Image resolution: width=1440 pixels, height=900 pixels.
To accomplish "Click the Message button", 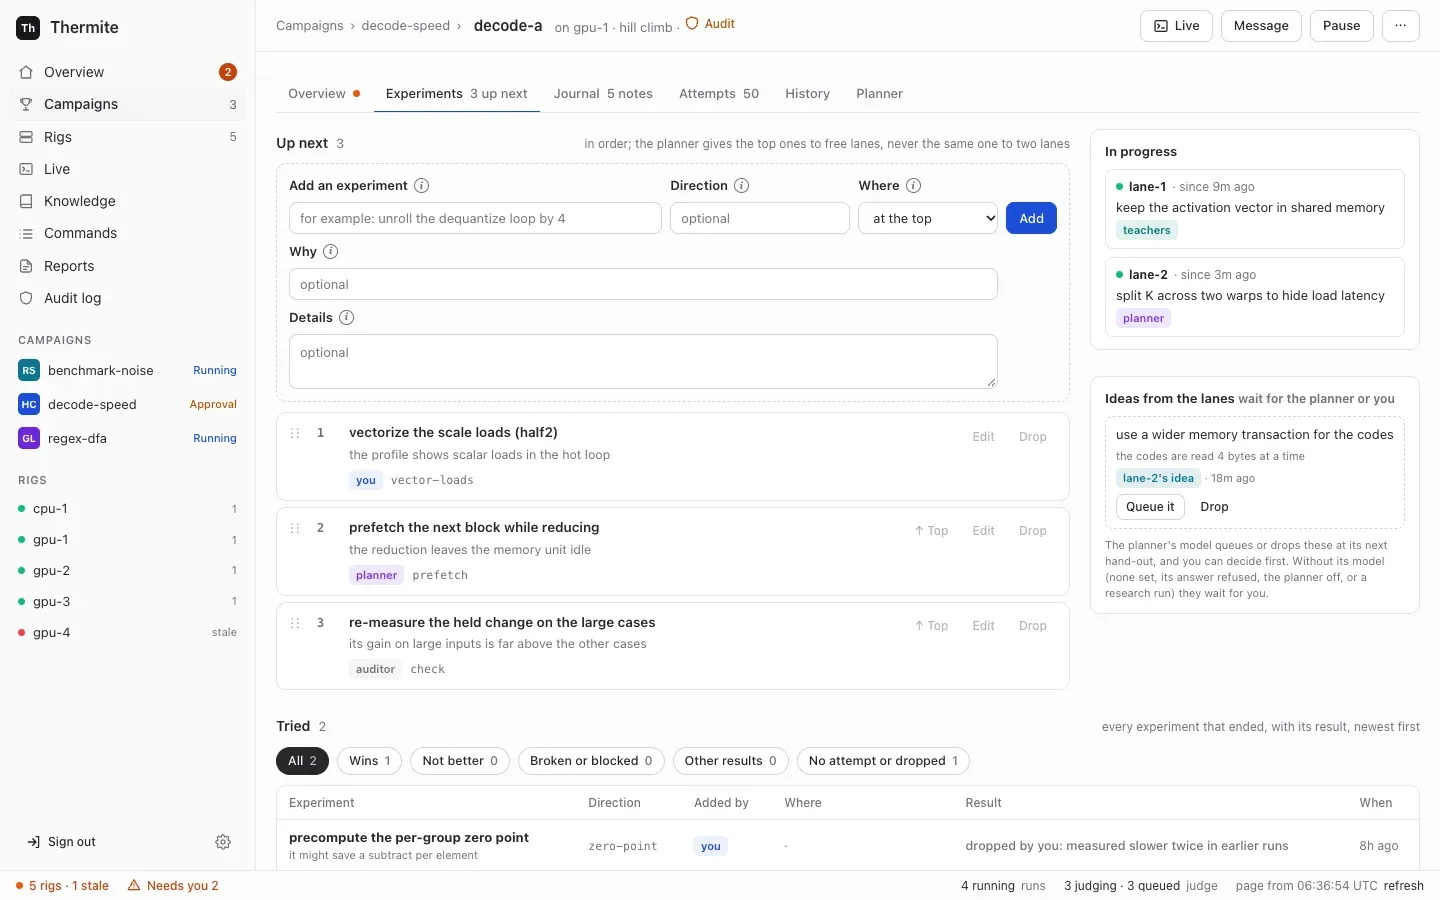I will click(1261, 26).
